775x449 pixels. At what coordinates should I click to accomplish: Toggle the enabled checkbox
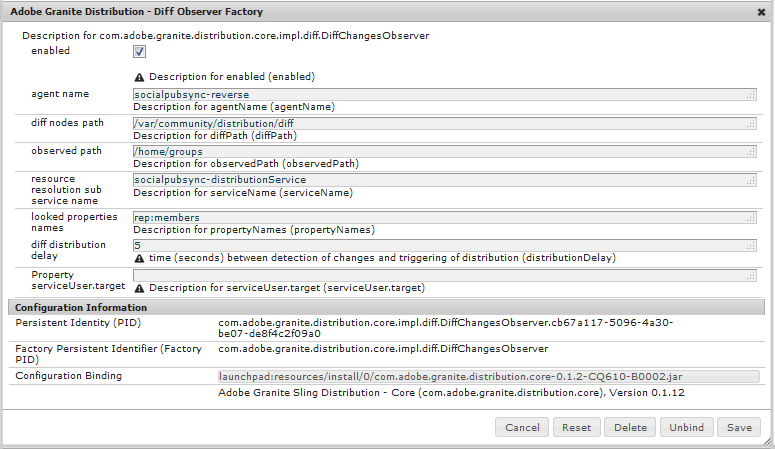[139, 51]
